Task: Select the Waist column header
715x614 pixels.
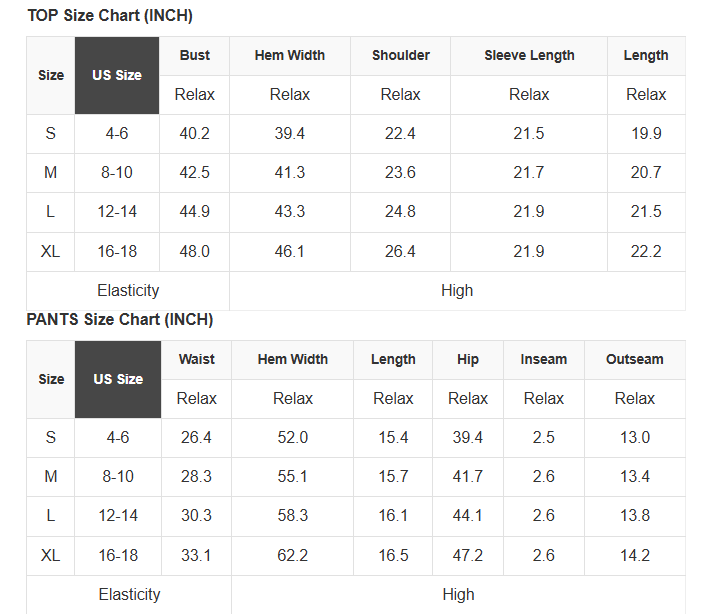Action: 197,360
